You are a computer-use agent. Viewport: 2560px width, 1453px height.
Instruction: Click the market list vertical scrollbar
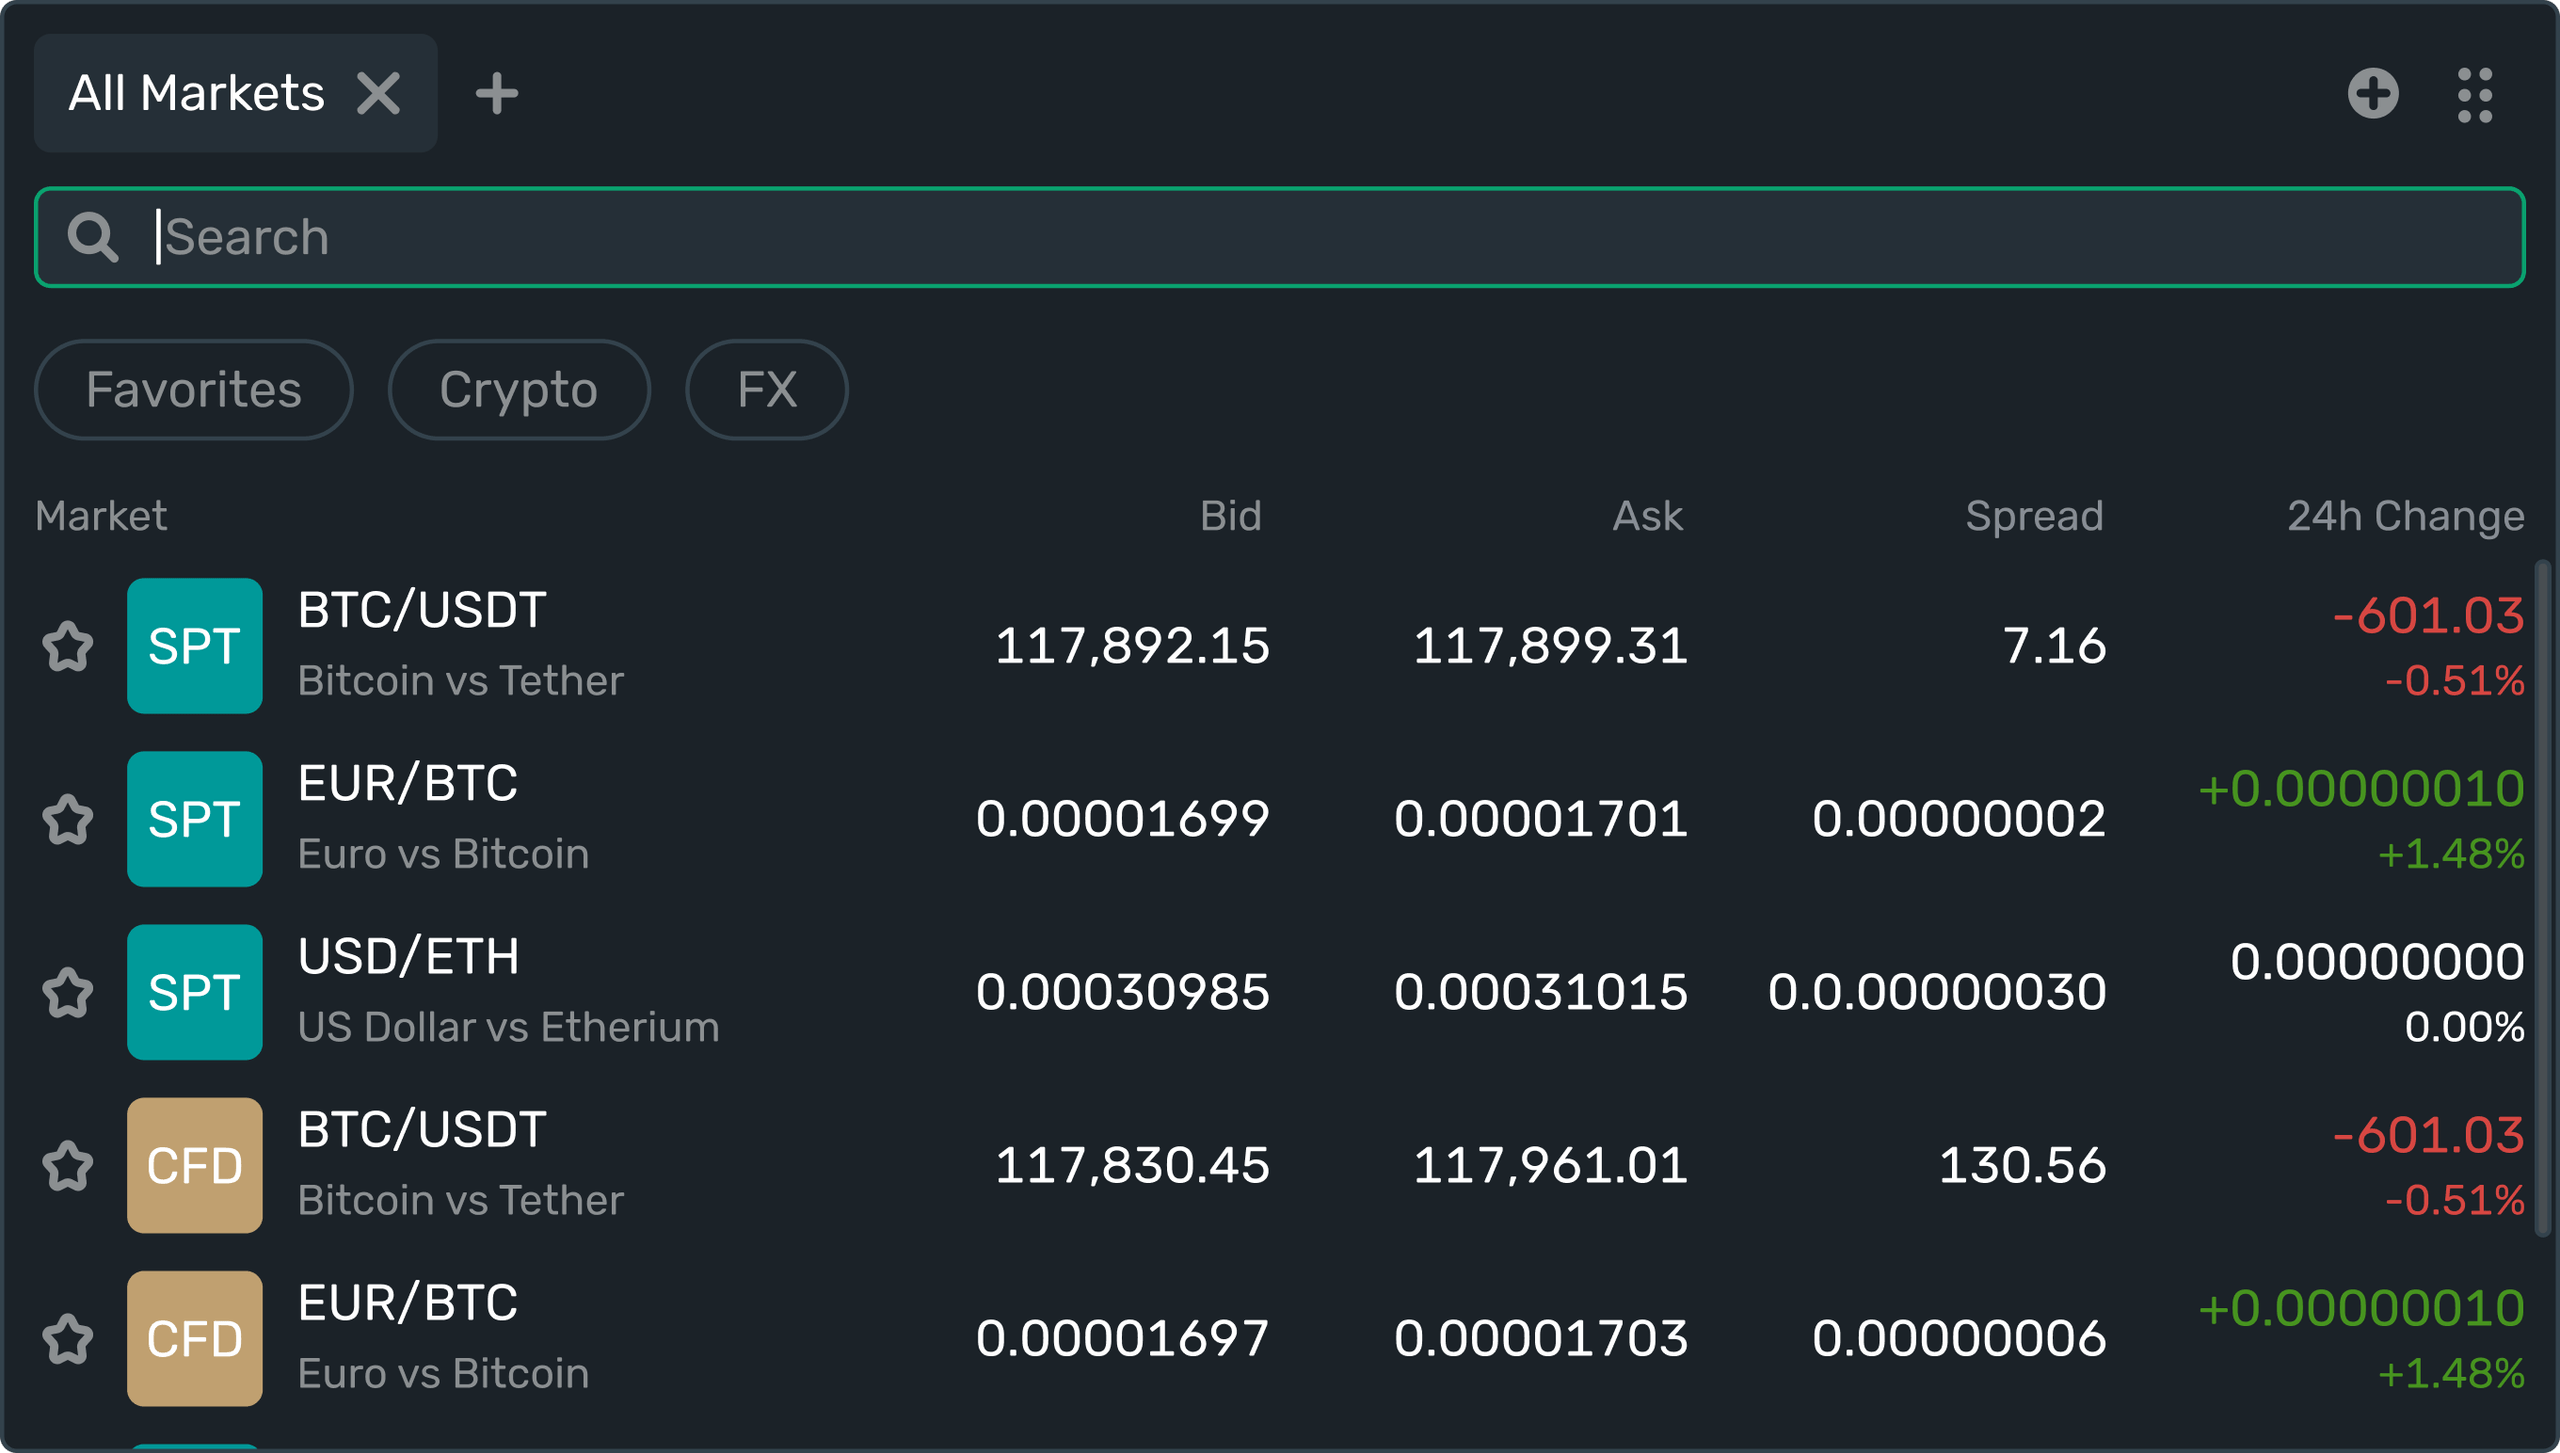(2542, 900)
